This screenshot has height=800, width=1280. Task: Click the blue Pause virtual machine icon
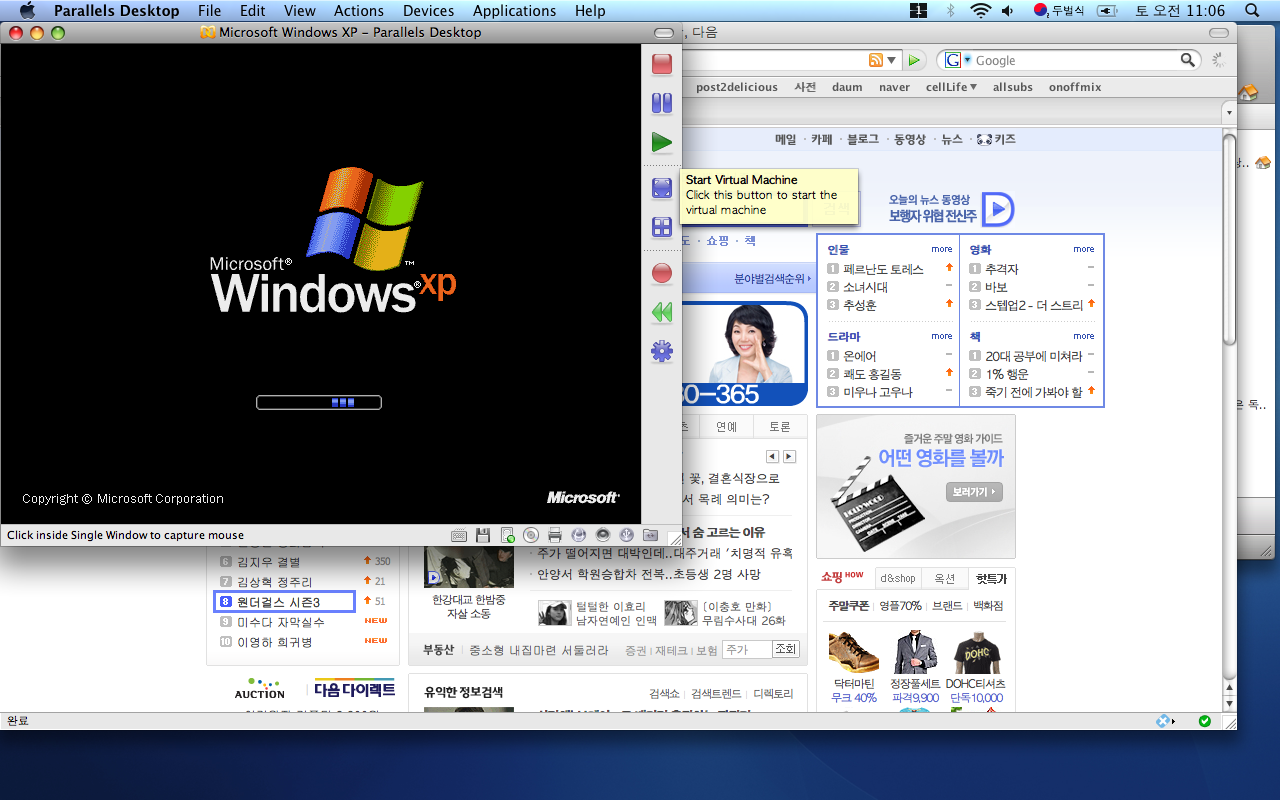662,103
